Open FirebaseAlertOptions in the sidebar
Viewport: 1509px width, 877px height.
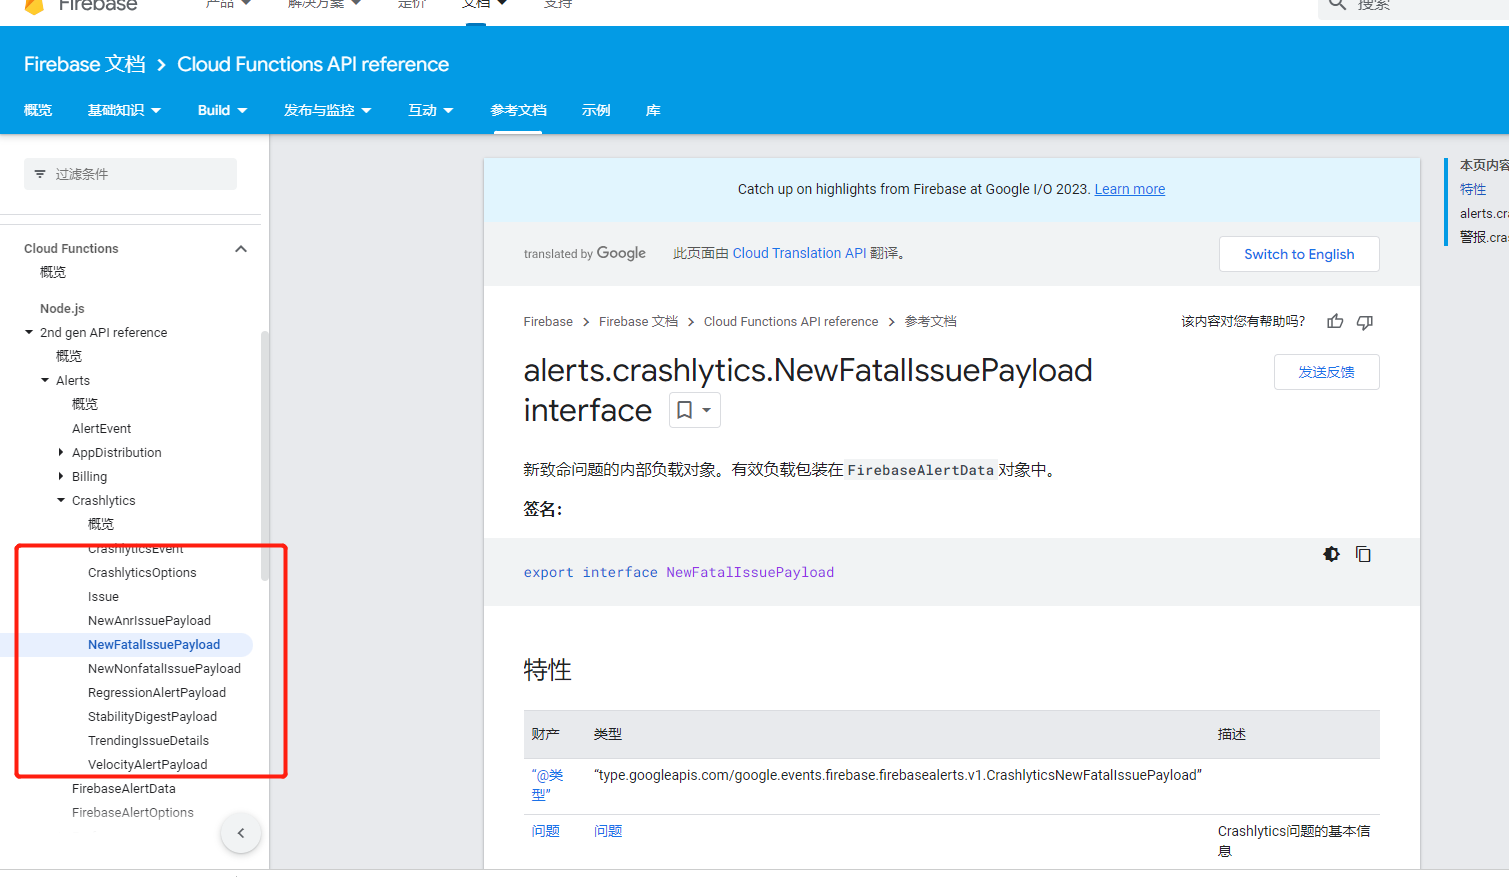[x=133, y=812]
